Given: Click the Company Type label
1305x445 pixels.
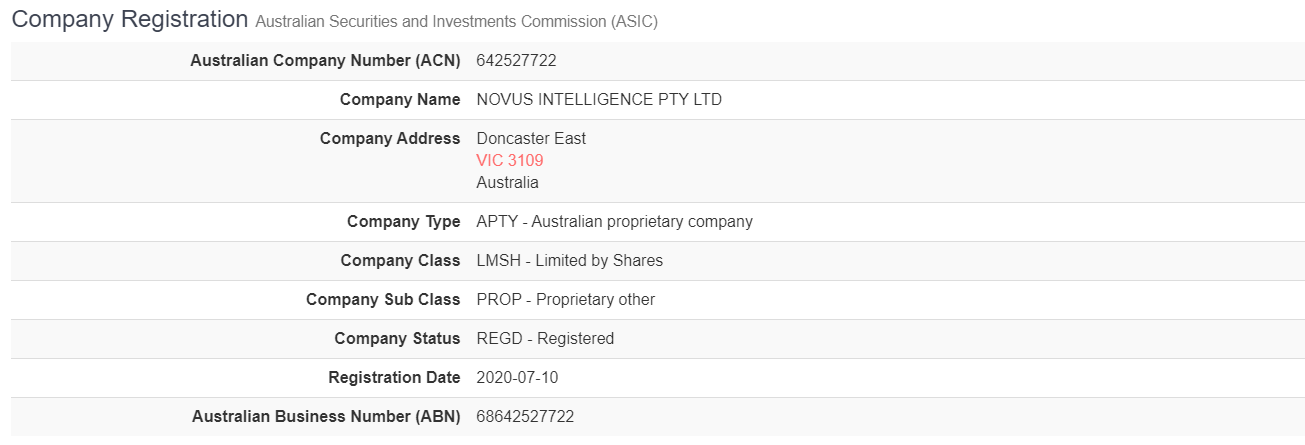Looking at the screenshot, I should pyautogui.click(x=403, y=221).
